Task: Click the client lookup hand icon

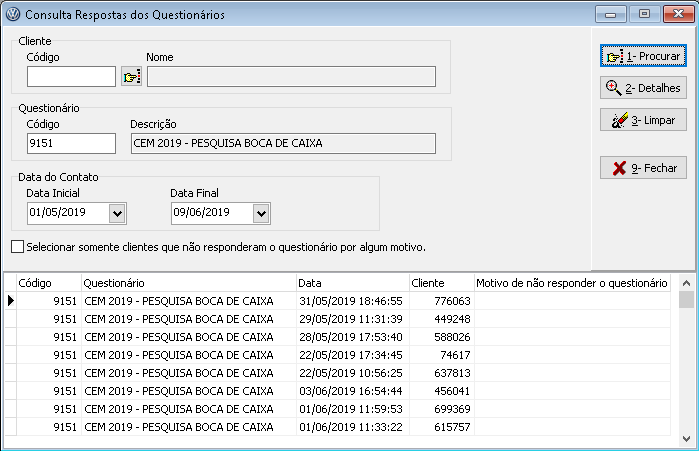Action: [132, 77]
